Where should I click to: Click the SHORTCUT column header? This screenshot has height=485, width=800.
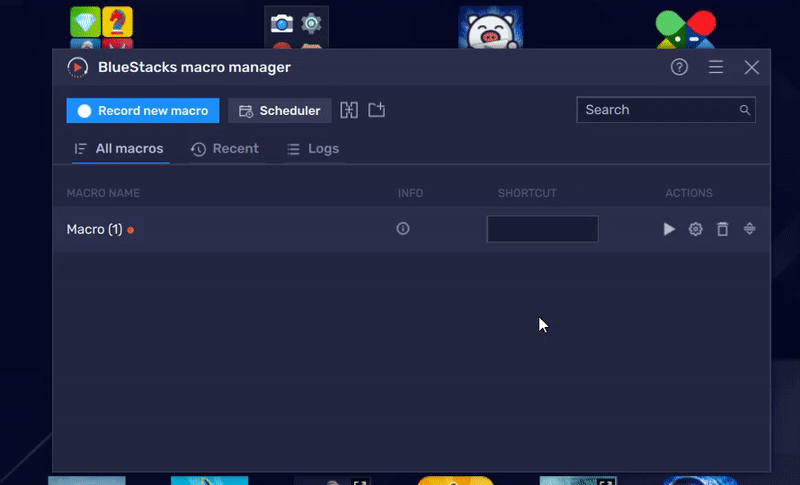pyautogui.click(x=527, y=193)
